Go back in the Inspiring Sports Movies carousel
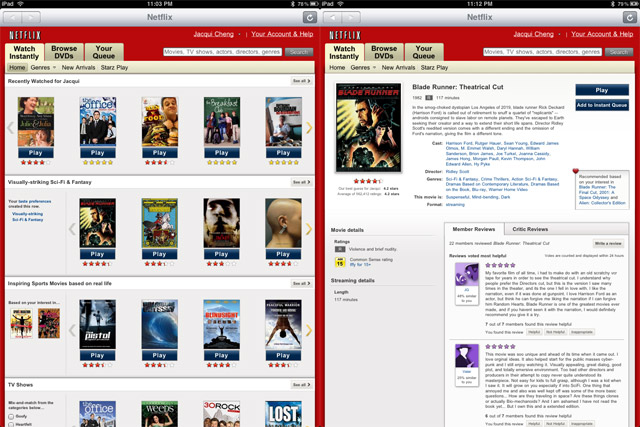The height and width of the screenshot is (427, 640). click(72, 330)
